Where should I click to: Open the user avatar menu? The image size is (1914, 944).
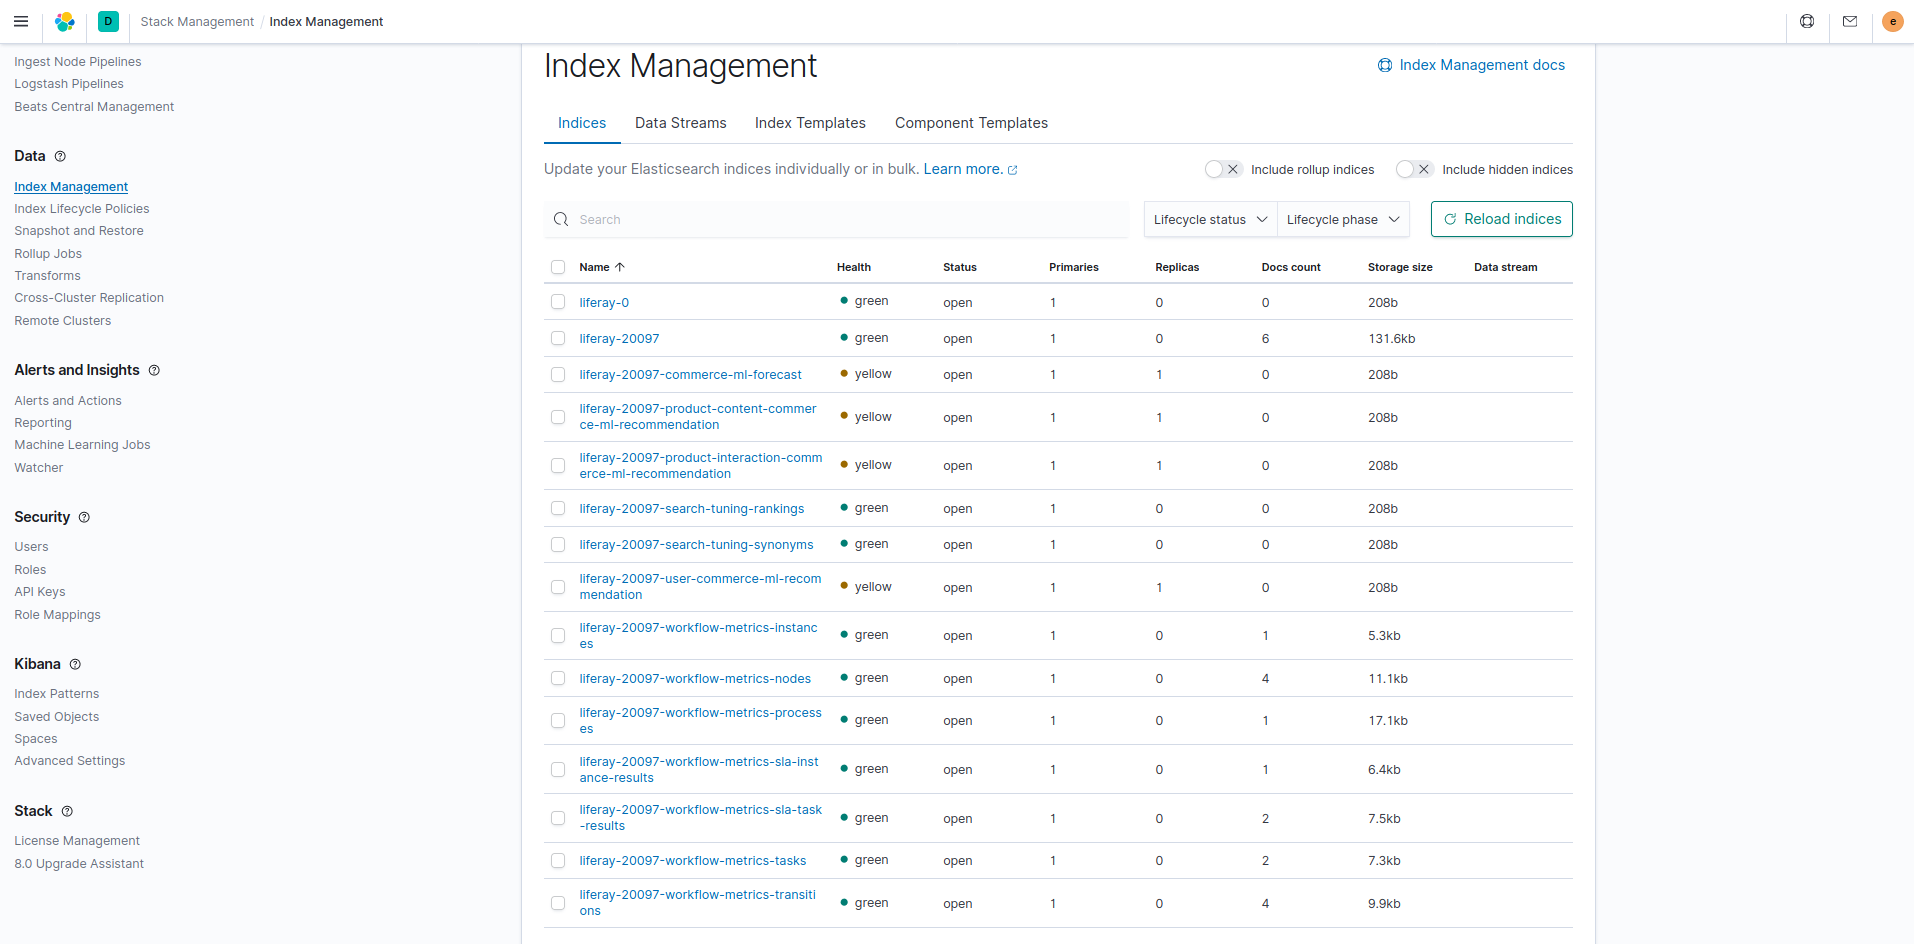point(1892,21)
